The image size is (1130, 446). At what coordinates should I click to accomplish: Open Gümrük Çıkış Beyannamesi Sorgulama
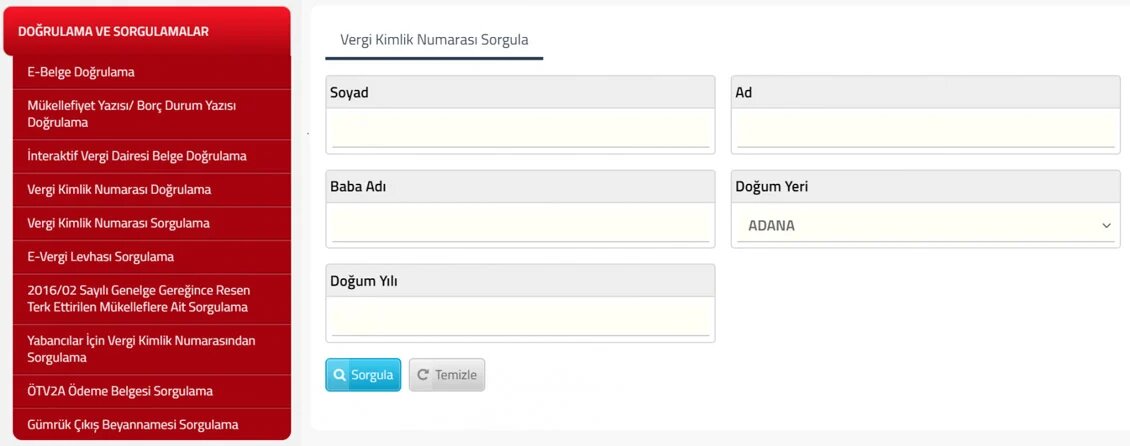coord(132,425)
